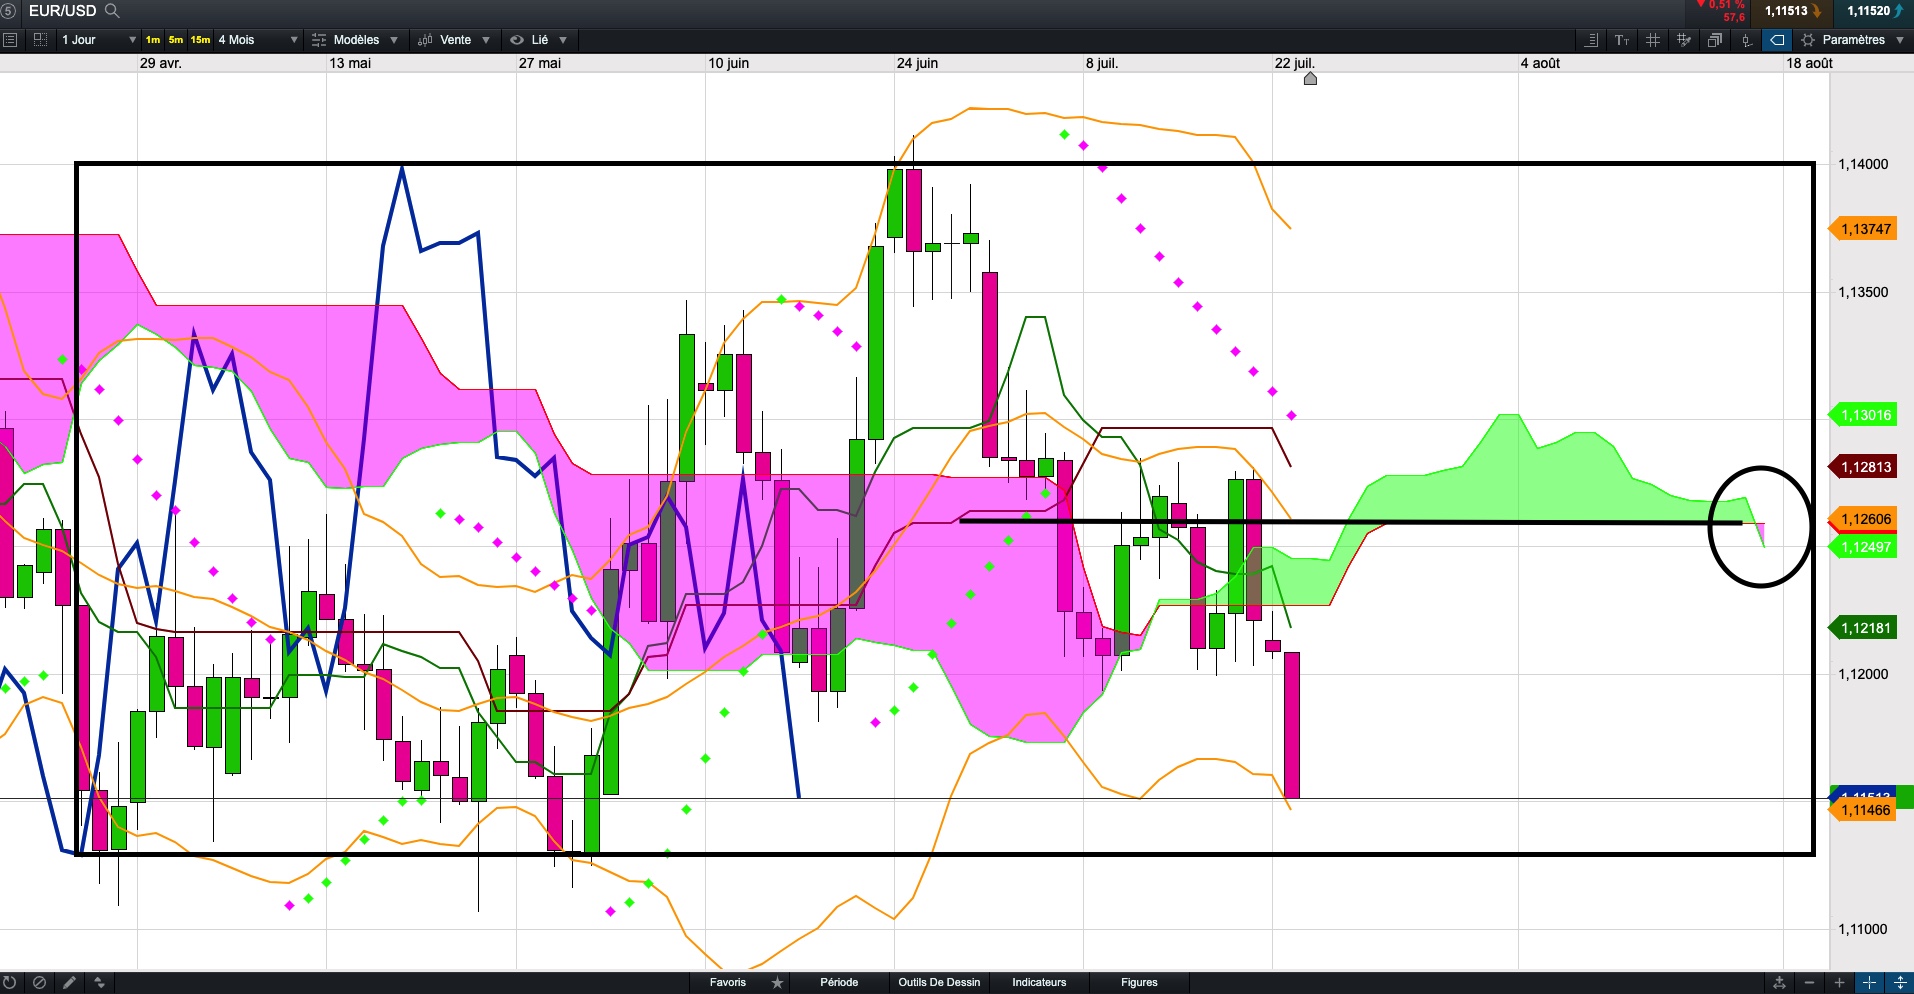The width and height of the screenshot is (1914, 994).
Task: Open the Indicateurs tab
Action: (x=1039, y=982)
